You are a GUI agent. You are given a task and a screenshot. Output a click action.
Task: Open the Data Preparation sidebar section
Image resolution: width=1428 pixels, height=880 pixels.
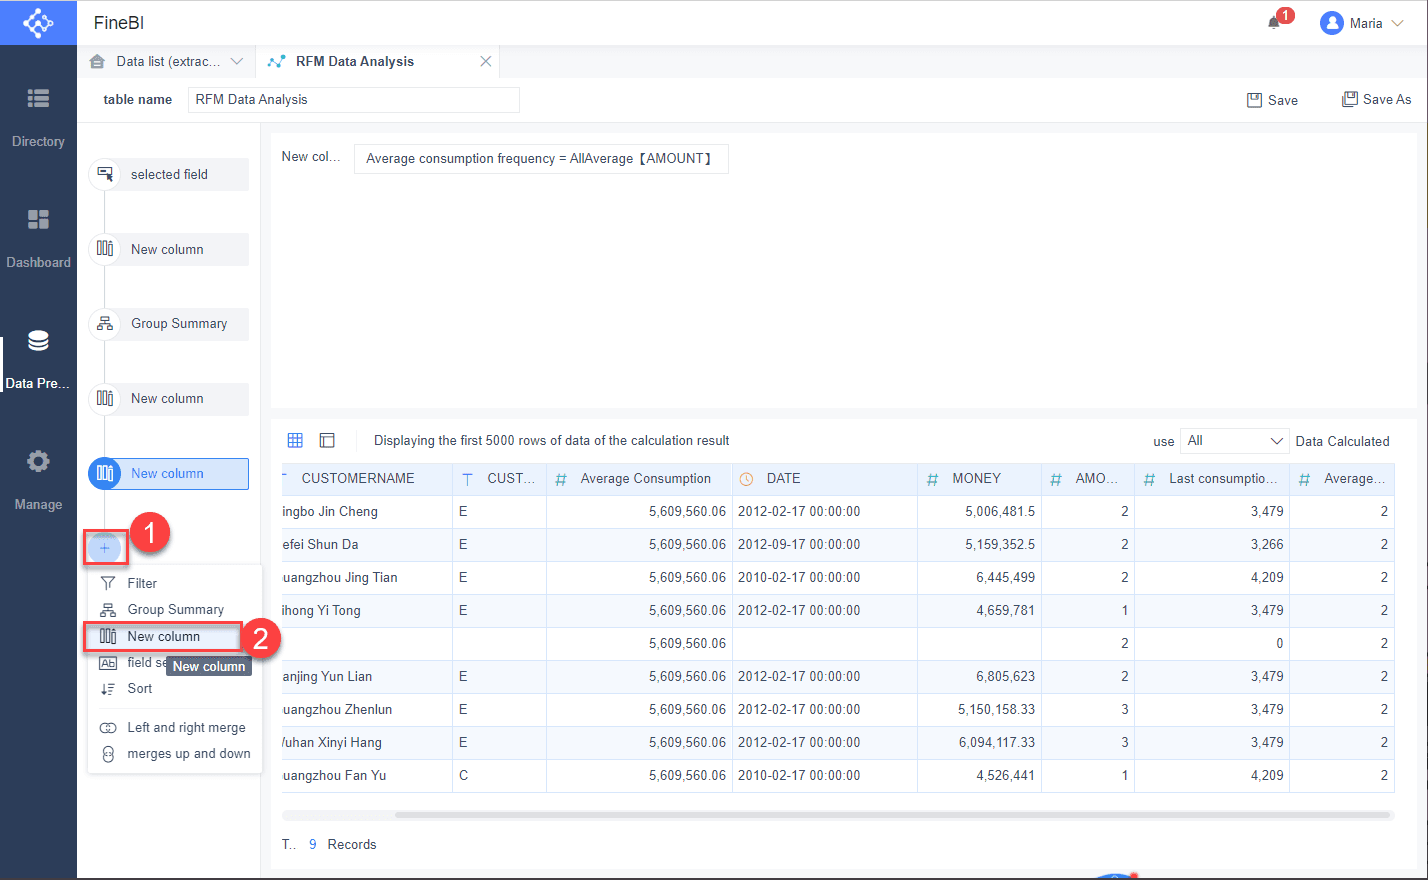[38, 359]
